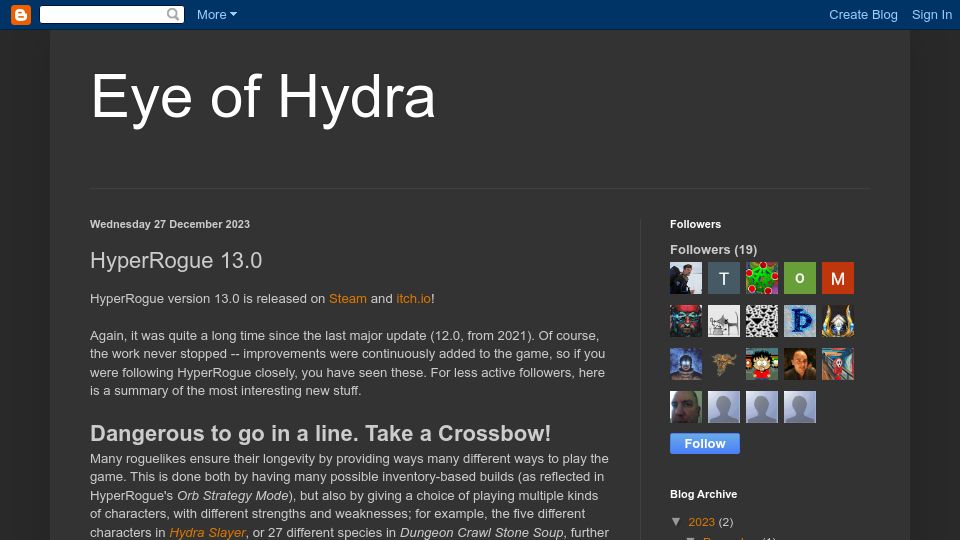Open the red letter M follower avatar
960x540 pixels.
pyautogui.click(x=838, y=278)
